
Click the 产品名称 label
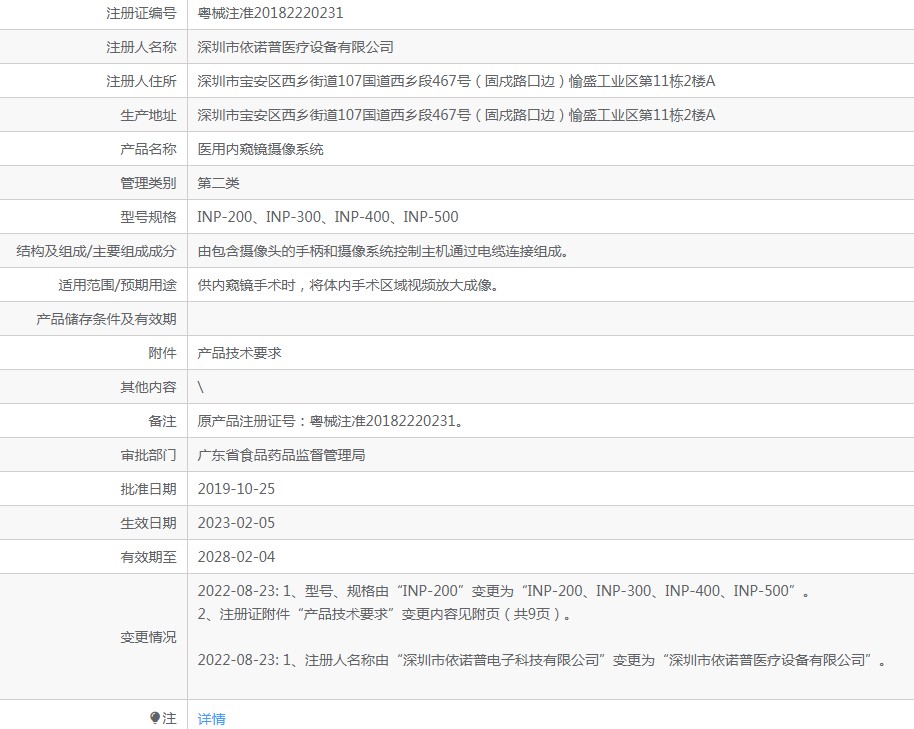pyautogui.click(x=148, y=149)
